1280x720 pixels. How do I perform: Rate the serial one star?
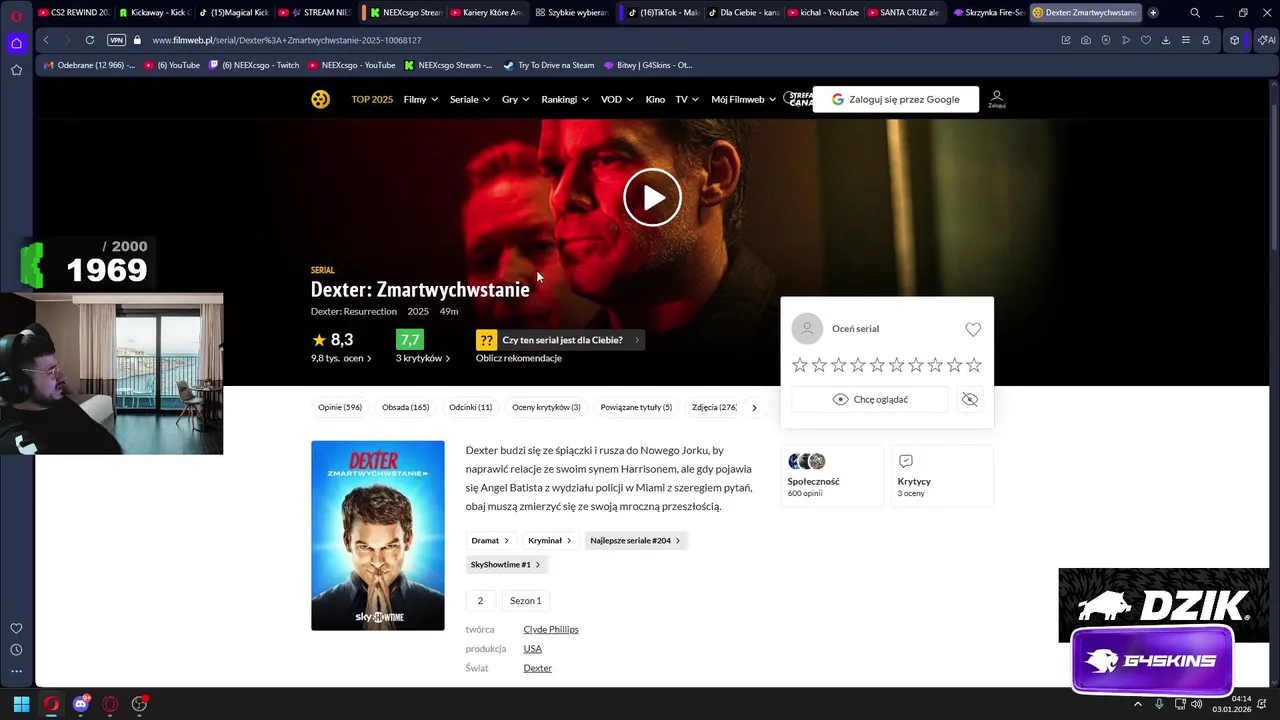(x=800, y=365)
